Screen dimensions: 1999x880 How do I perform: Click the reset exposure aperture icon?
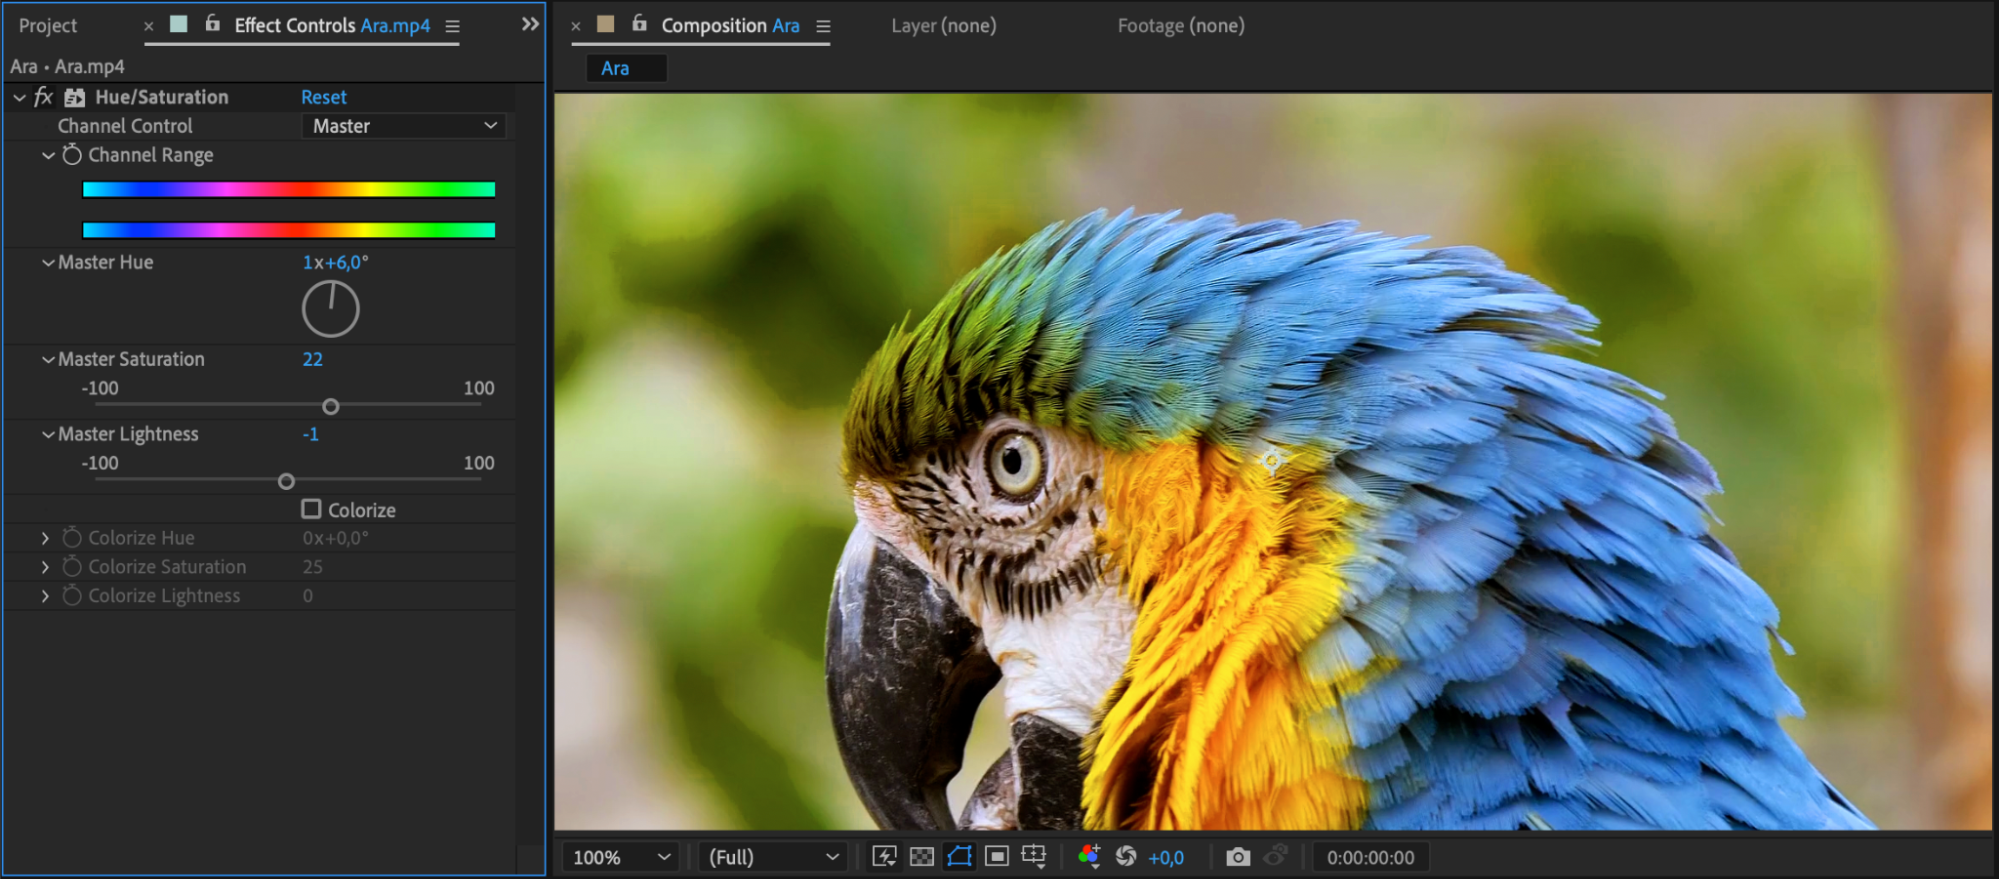point(1126,857)
